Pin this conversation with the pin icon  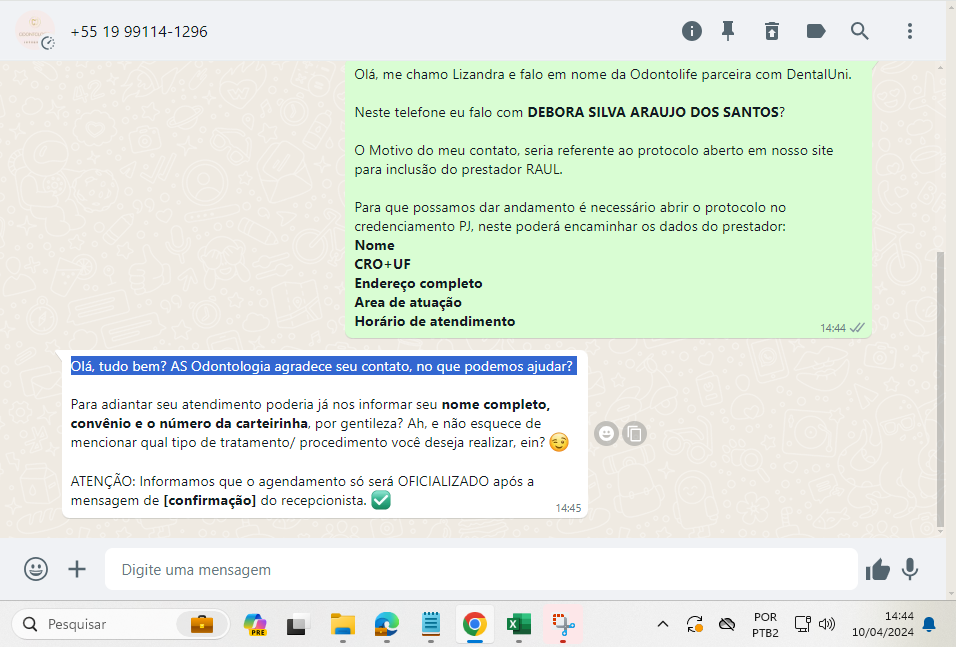coord(728,31)
